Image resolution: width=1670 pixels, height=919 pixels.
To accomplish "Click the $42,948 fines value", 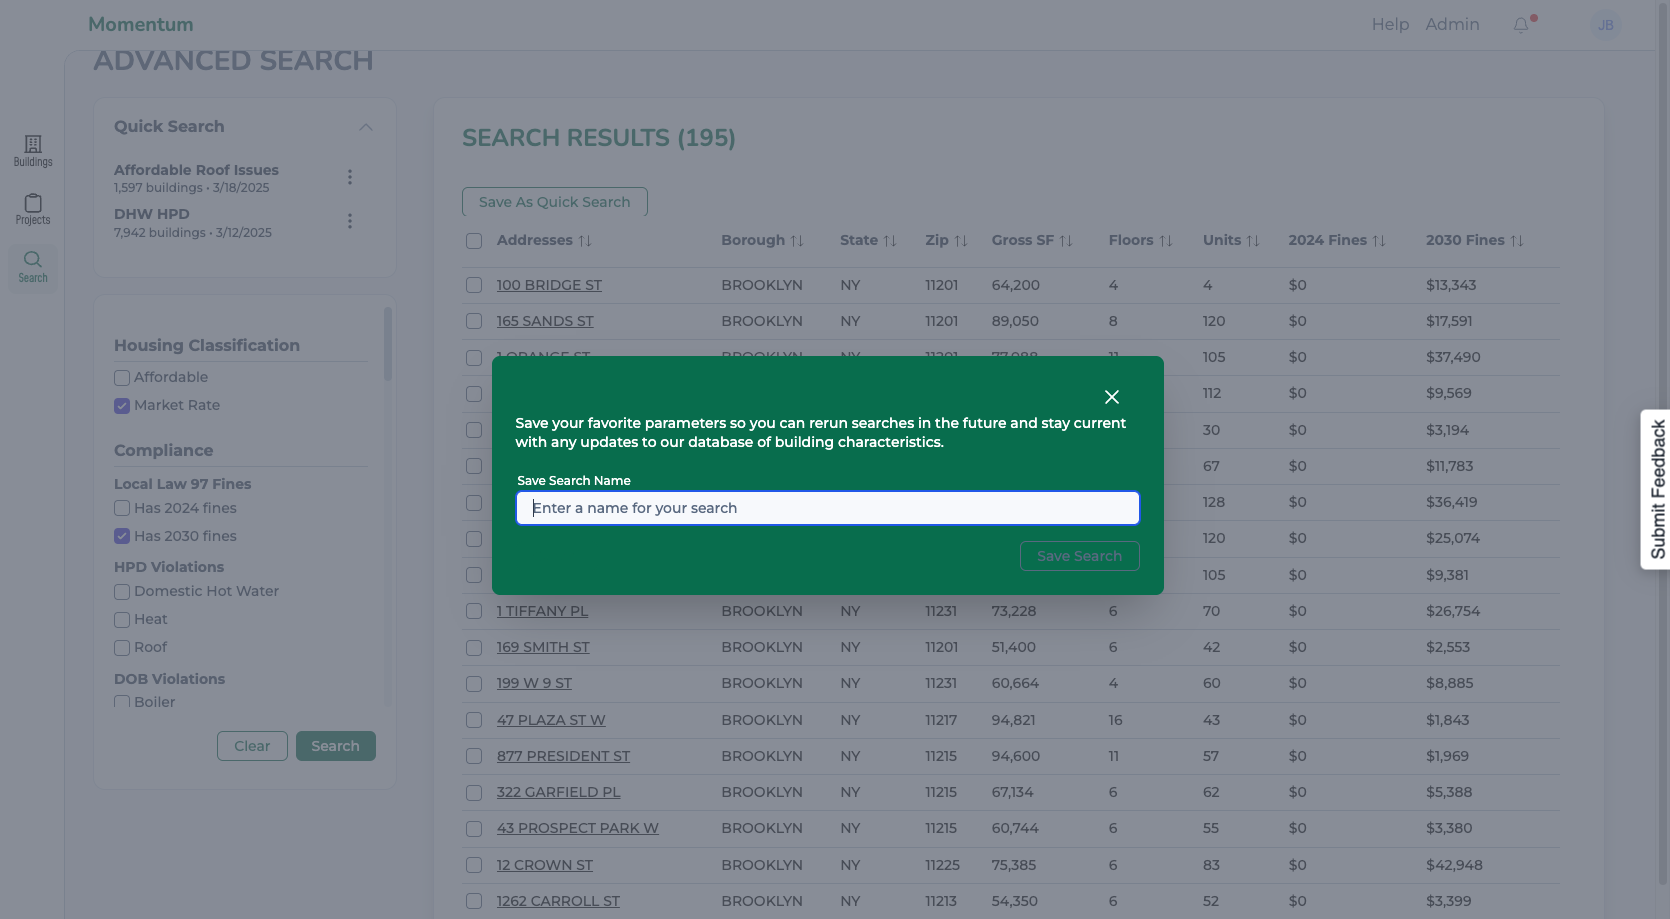I will click(x=1454, y=865).
